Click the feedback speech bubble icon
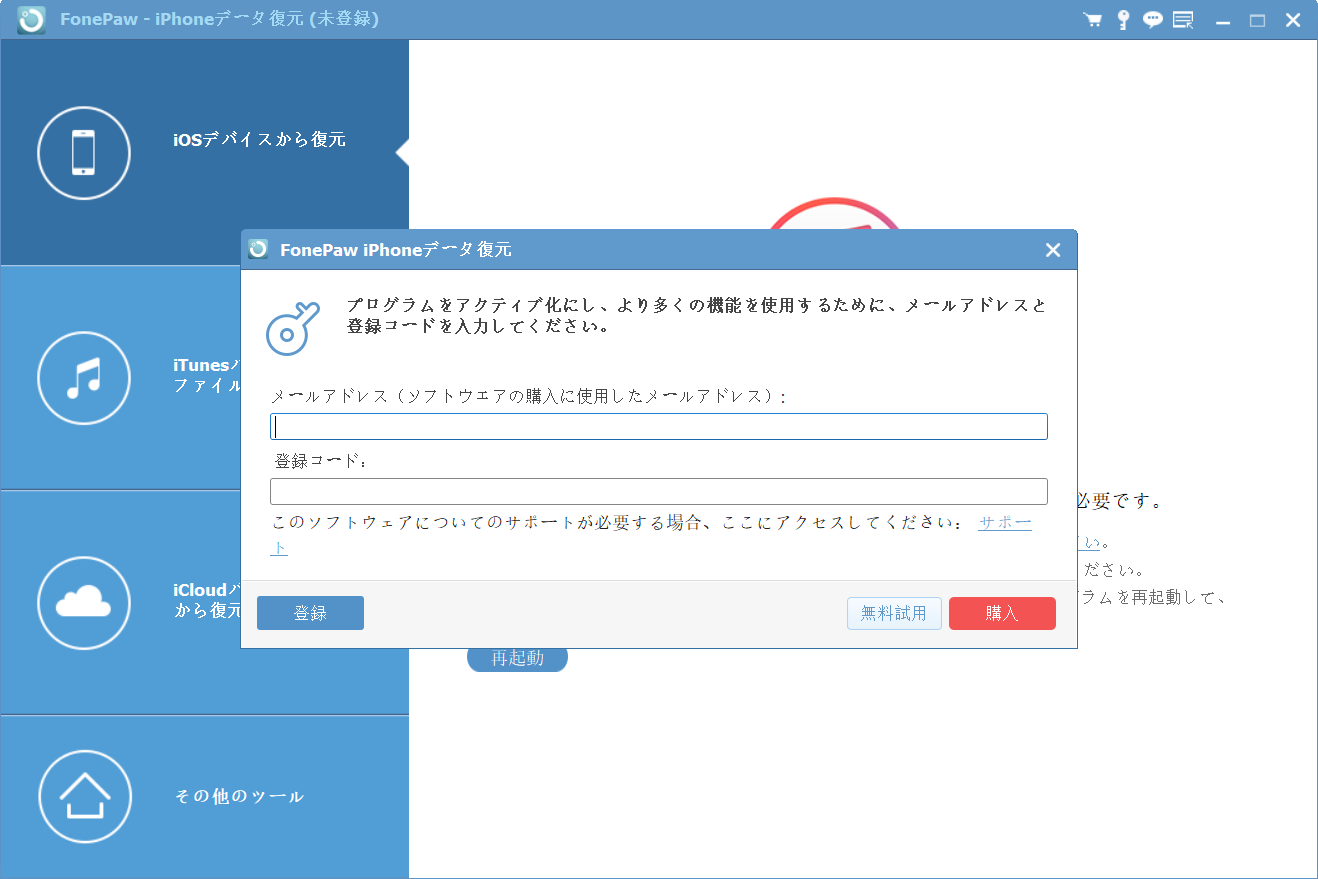 [x=1153, y=20]
